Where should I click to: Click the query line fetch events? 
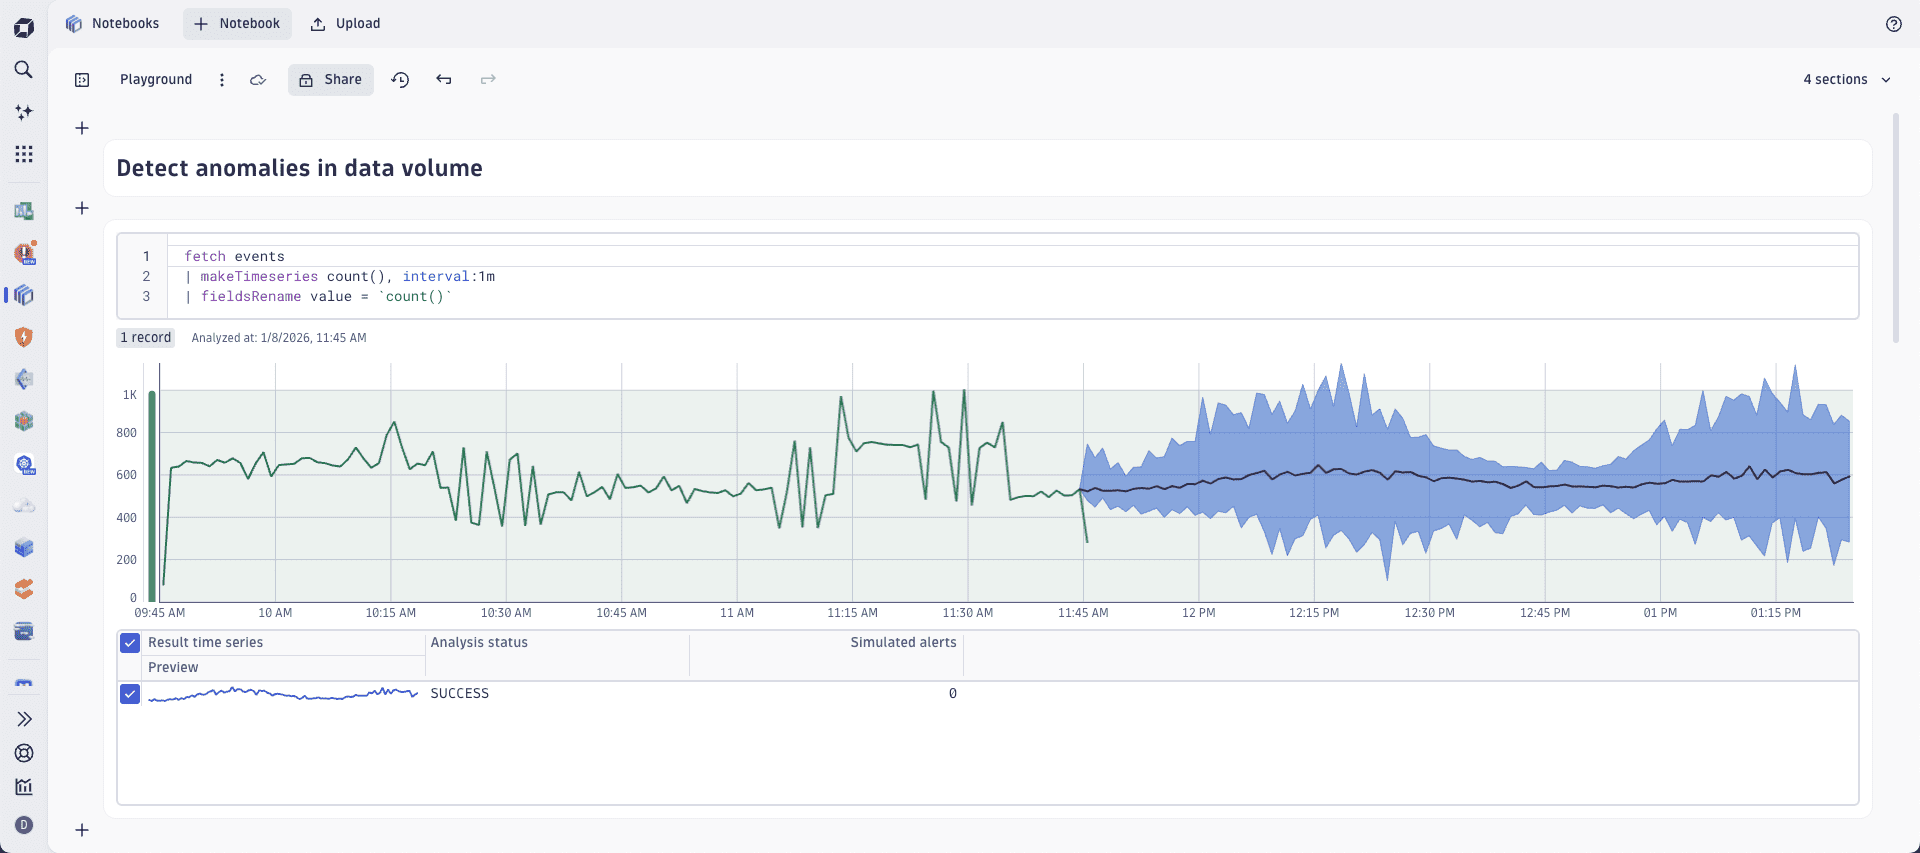coord(234,256)
